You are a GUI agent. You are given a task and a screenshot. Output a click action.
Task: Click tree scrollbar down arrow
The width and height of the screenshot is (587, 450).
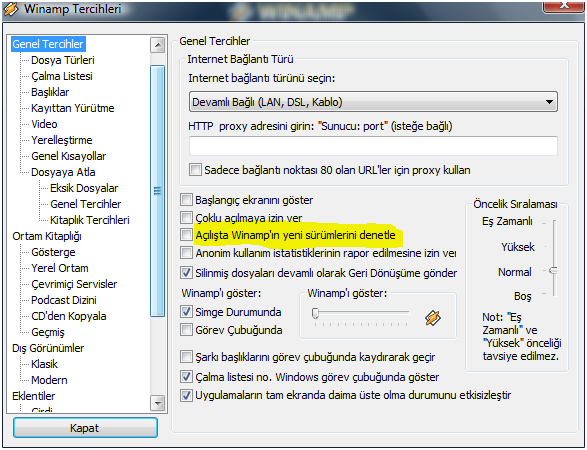pyautogui.click(x=158, y=403)
